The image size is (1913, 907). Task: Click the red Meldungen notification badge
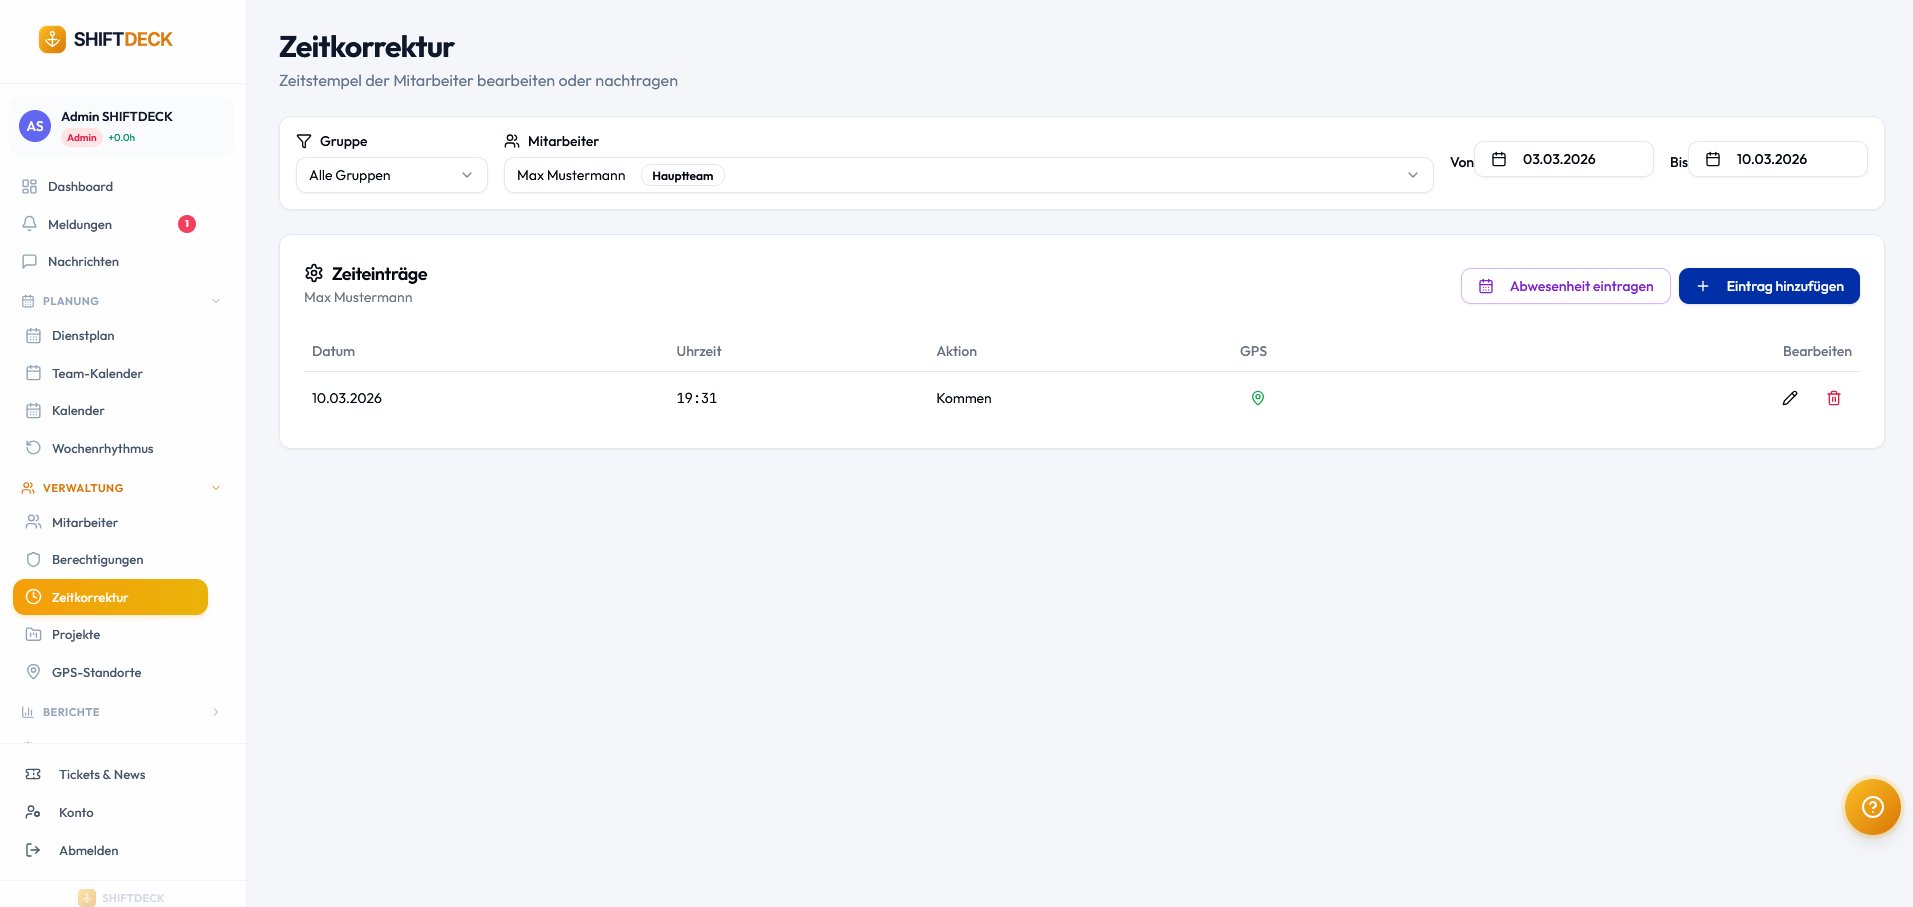click(187, 224)
